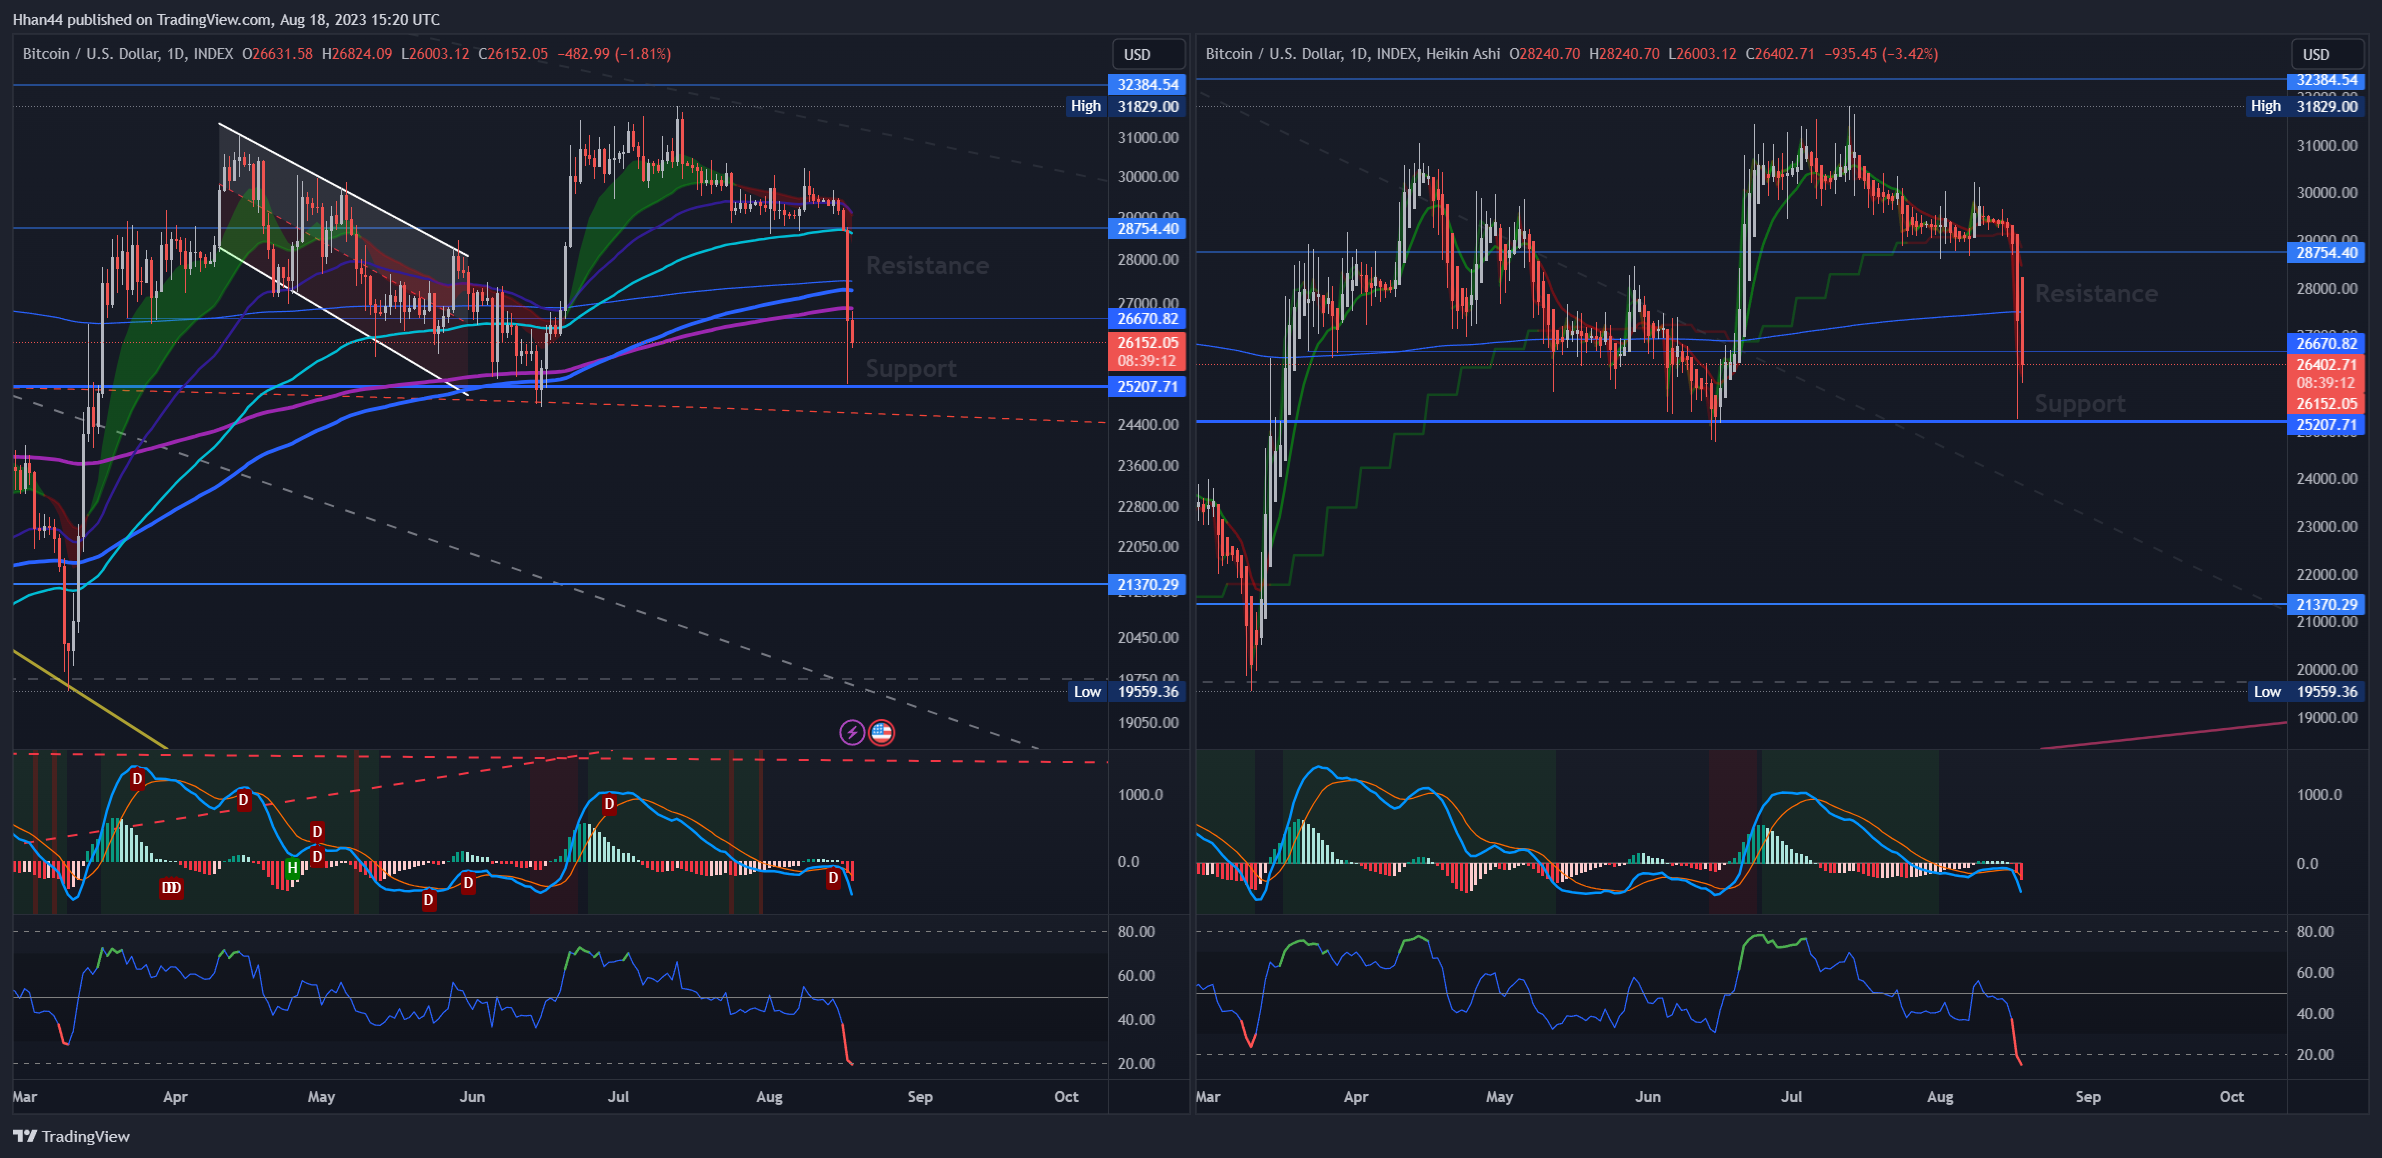Viewport: 2382px width, 1158px height.
Task: Click Jun on right chart time axis
Action: (1648, 1097)
